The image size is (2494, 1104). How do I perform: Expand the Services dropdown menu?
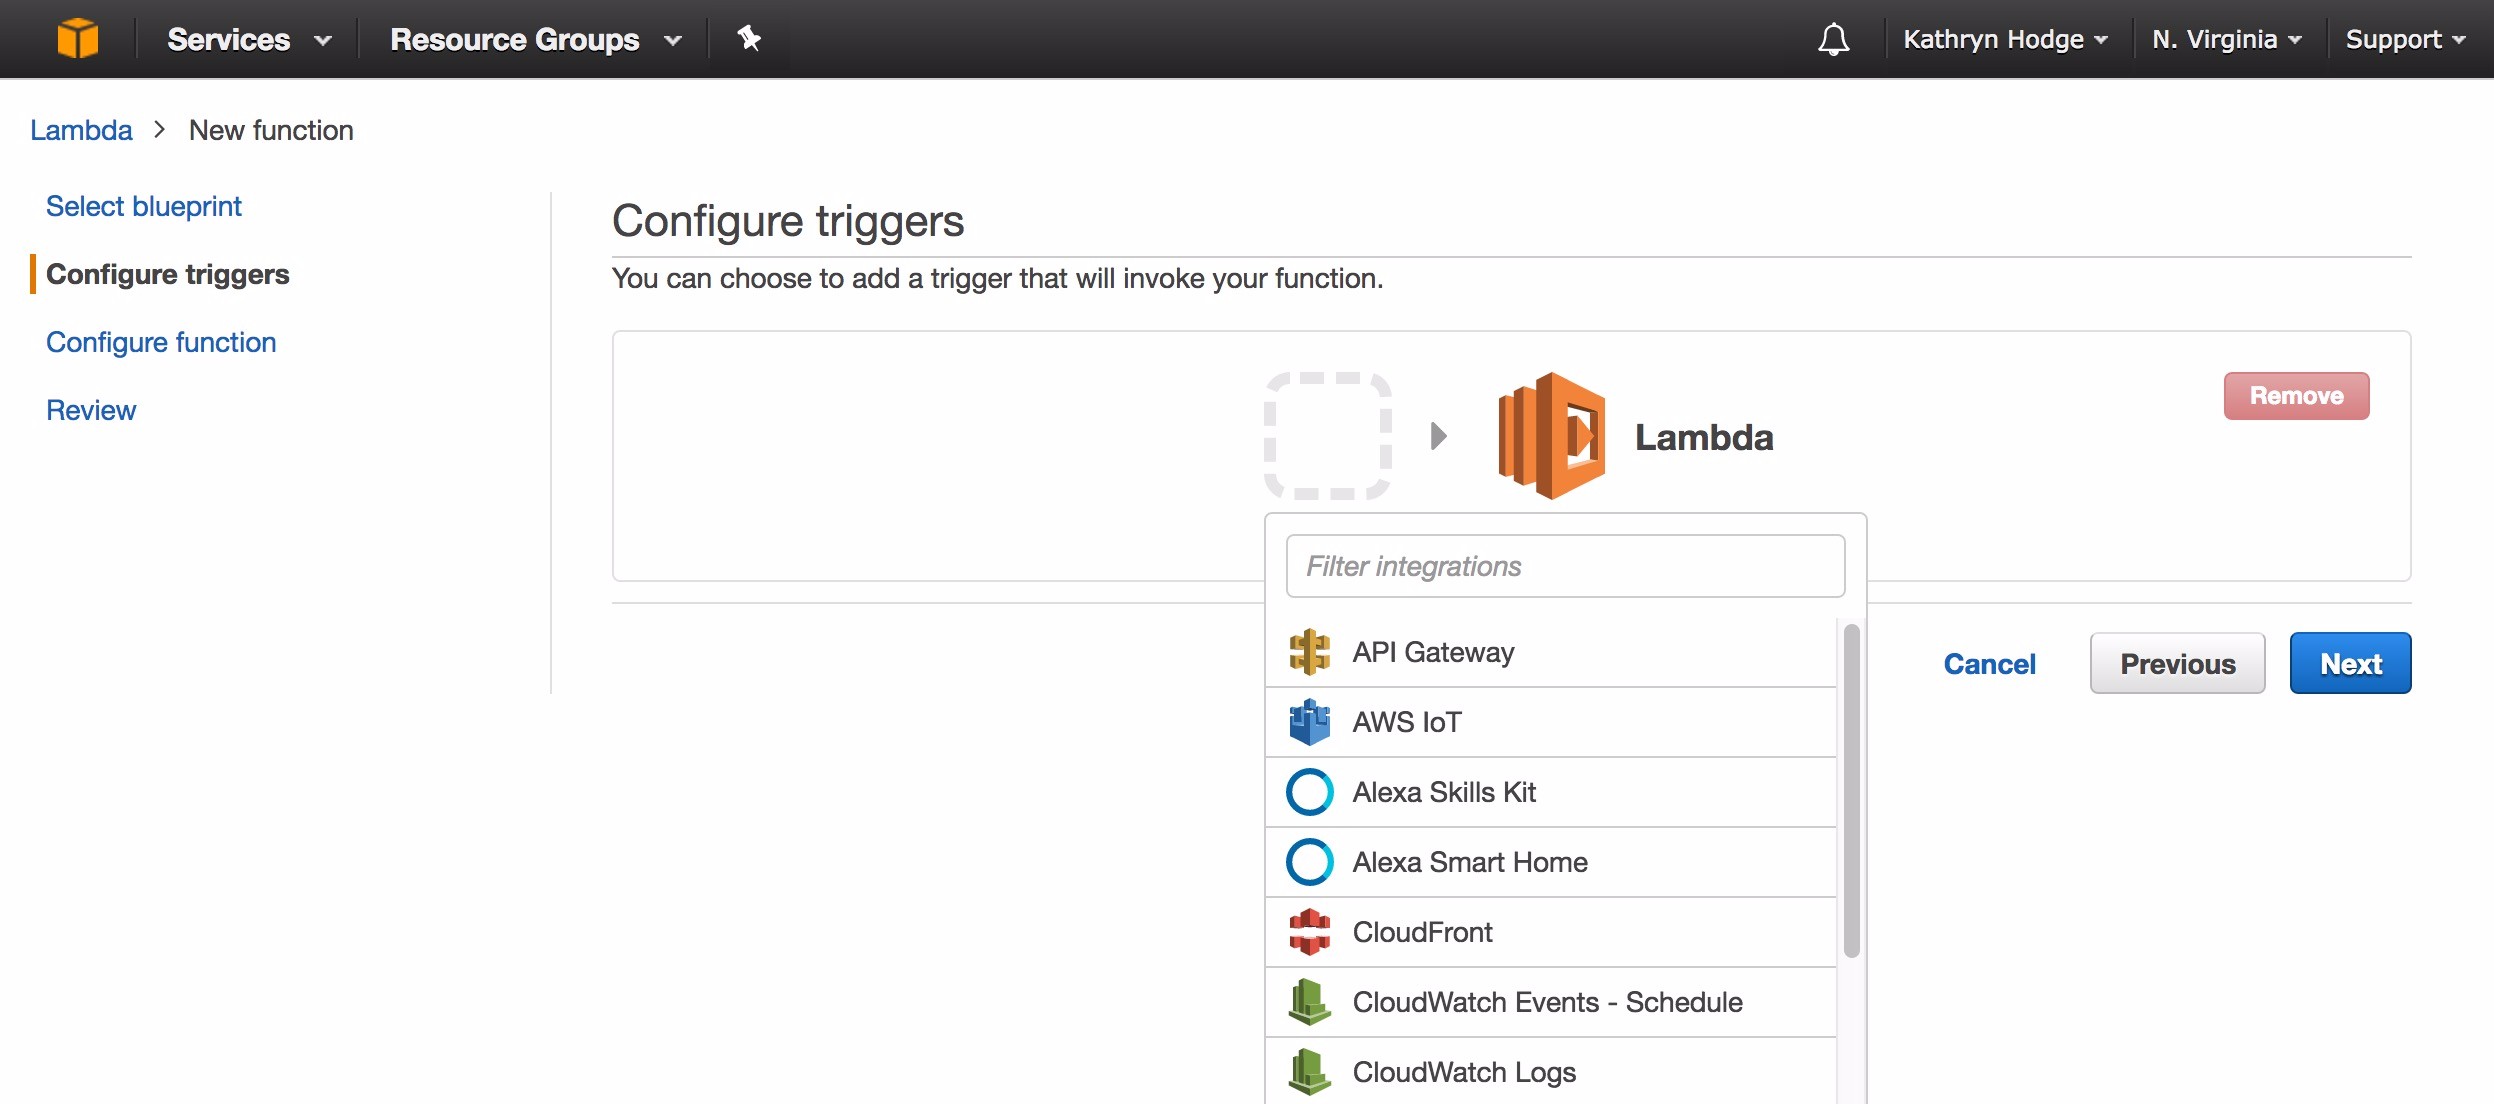click(248, 40)
